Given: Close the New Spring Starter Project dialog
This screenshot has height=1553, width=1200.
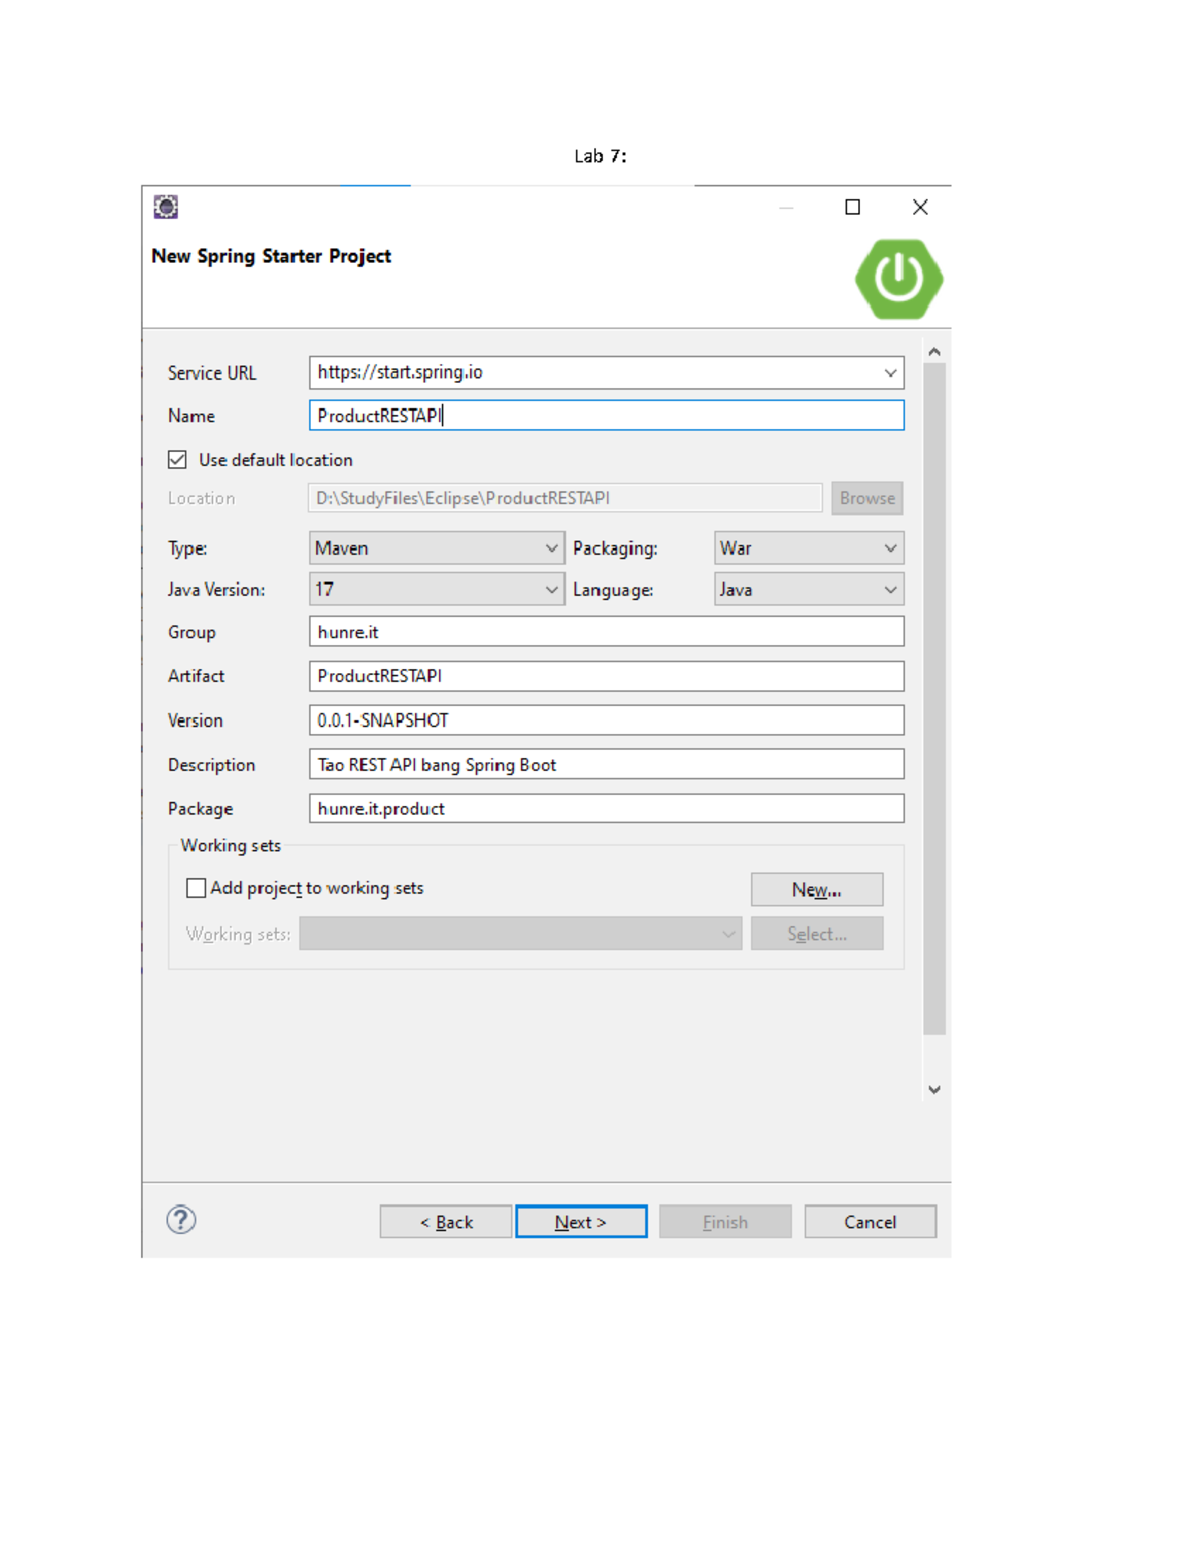Looking at the screenshot, I should click(920, 207).
